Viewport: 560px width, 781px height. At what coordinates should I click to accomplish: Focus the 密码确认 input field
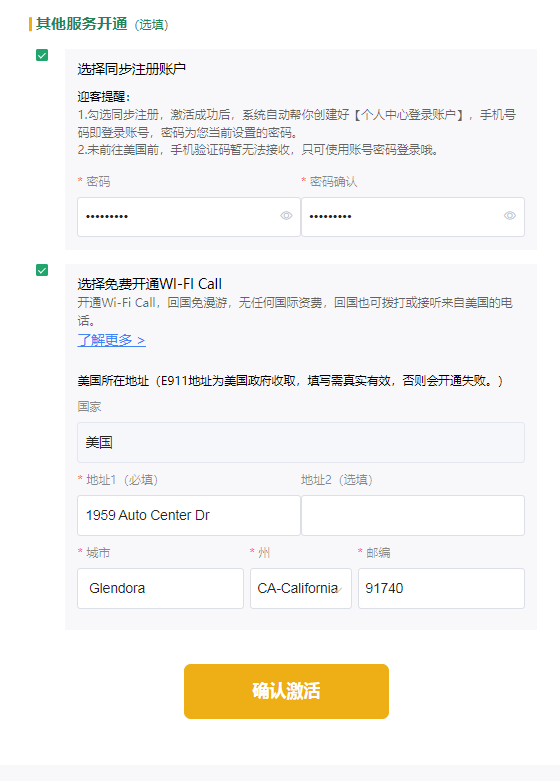coord(413,217)
